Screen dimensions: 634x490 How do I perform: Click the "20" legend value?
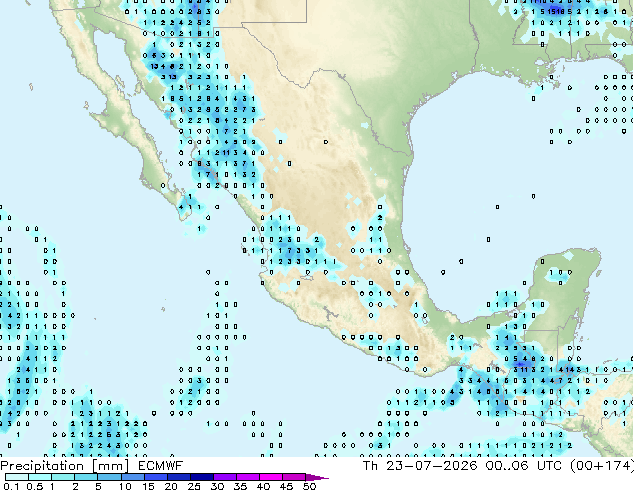click(171, 486)
